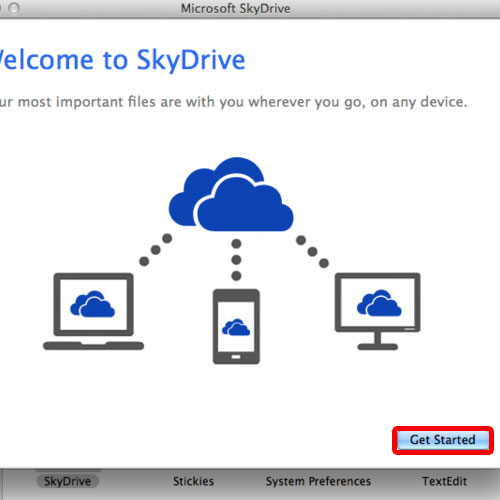Open System Preferences from the app bar
Viewport: 500px width, 500px height.
click(318, 481)
